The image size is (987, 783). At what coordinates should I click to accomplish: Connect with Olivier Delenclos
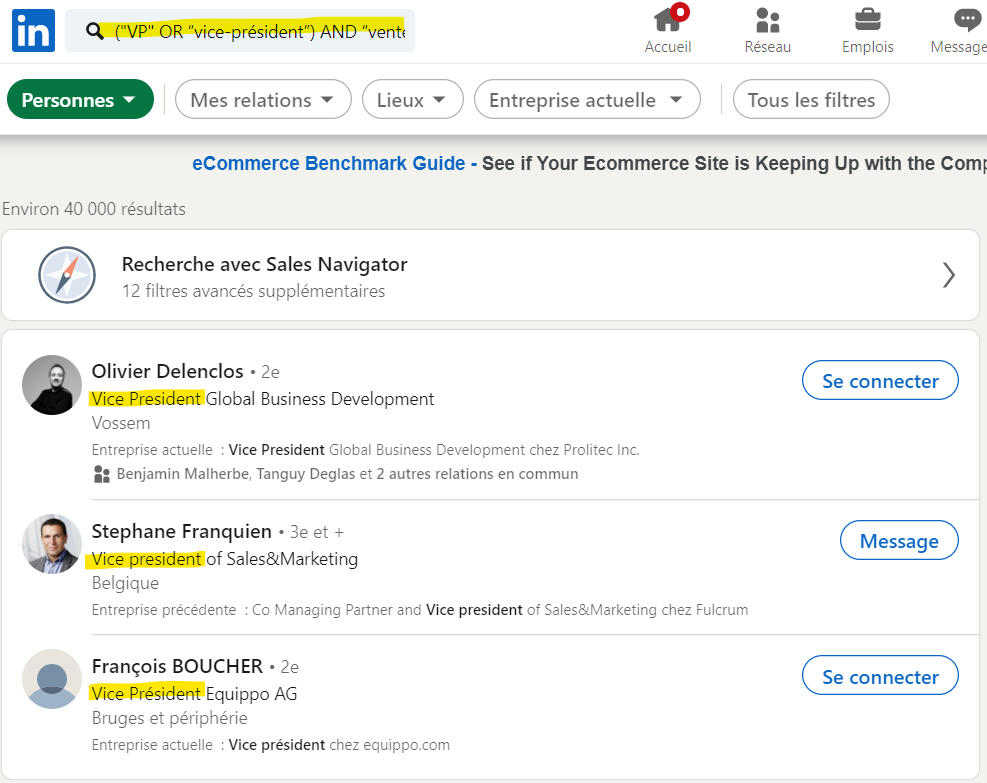click(x=880, y=380)
